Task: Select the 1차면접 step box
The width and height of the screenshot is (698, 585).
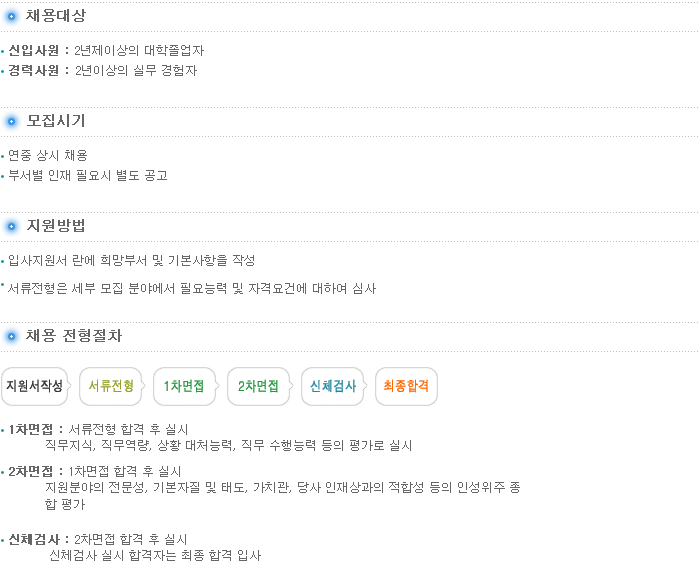Action: coord(185,386)
